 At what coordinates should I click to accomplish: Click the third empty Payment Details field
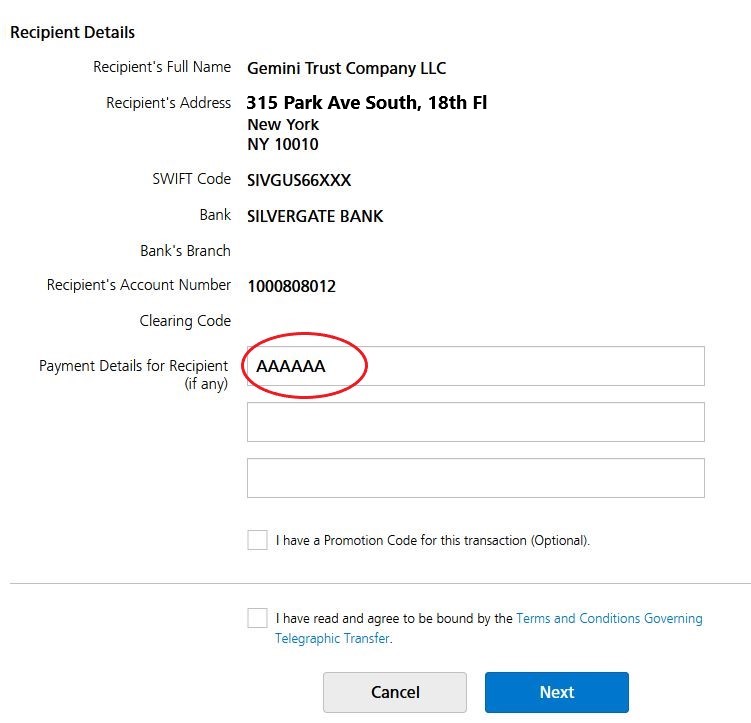(475, 478)
